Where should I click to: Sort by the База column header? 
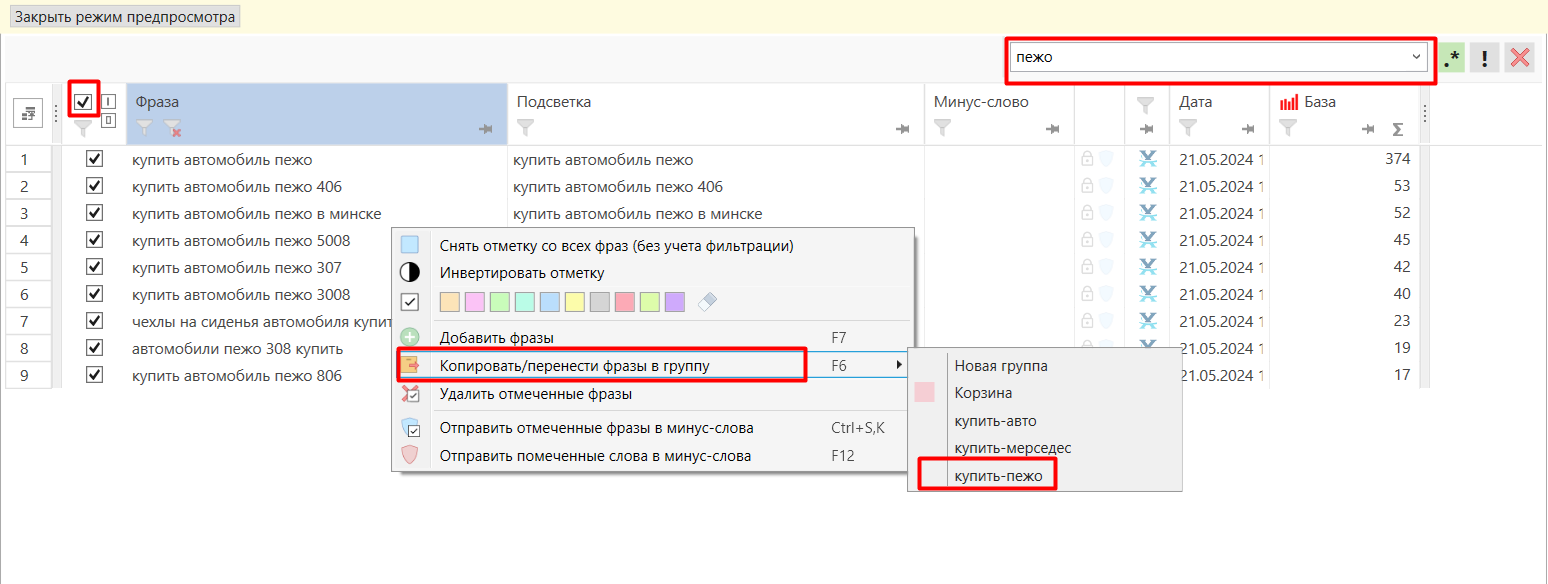[x=1320, y=102]
